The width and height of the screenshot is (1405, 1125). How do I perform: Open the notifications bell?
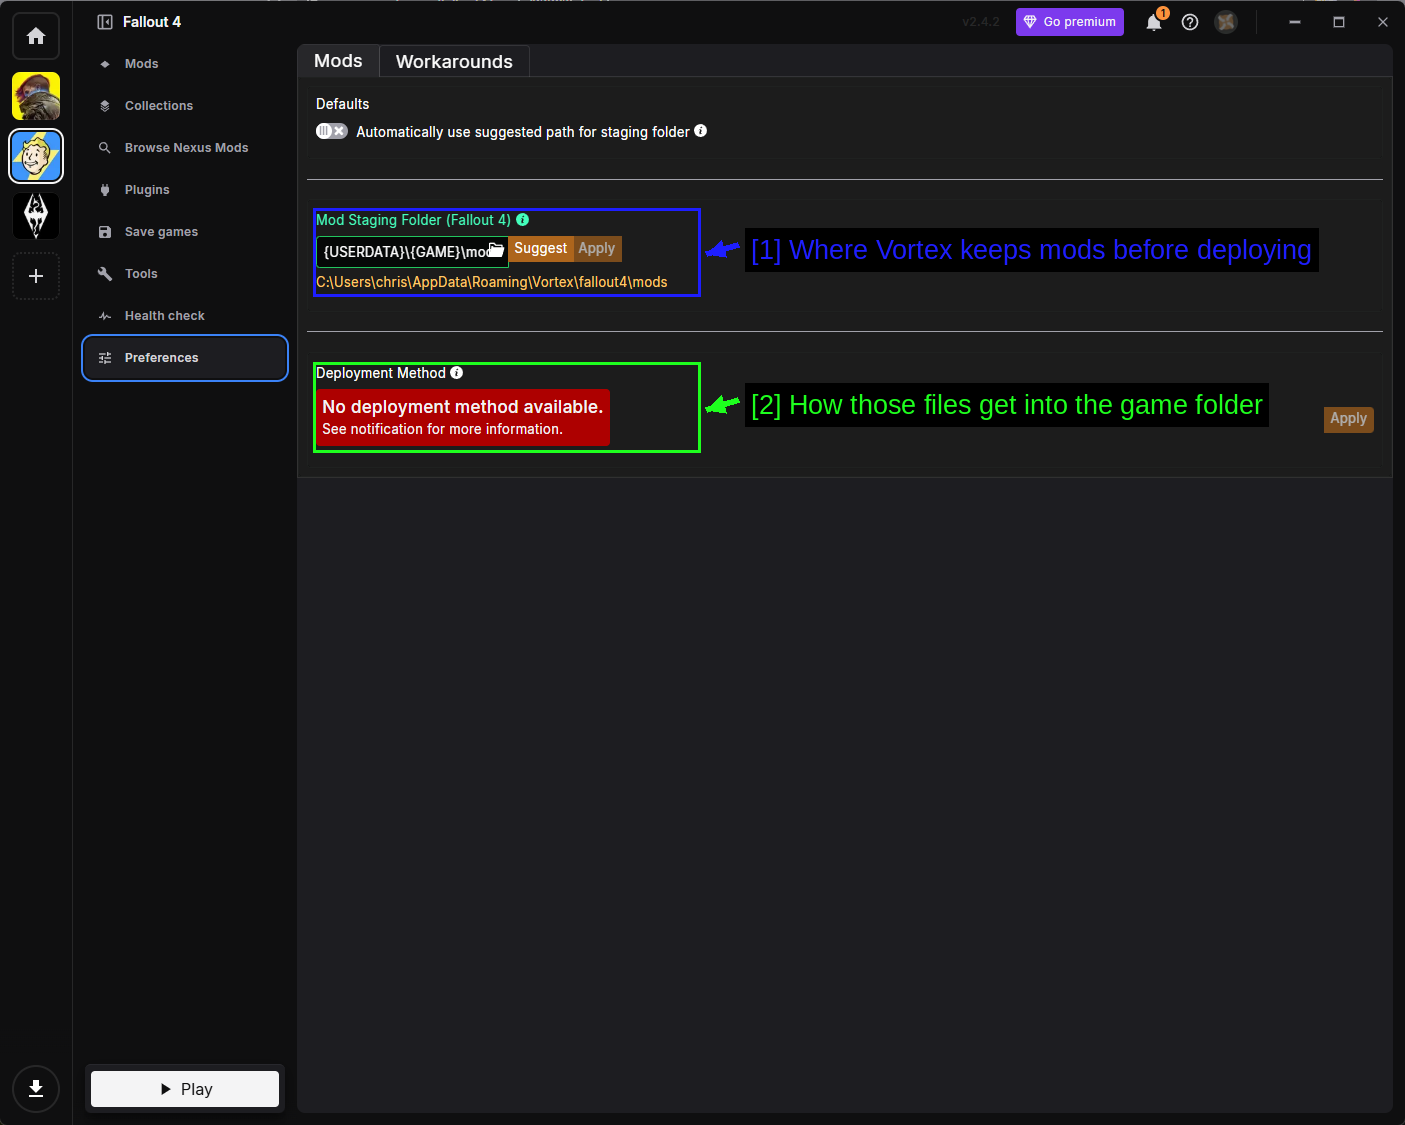pyautogui.click(x=1154, y=22)
